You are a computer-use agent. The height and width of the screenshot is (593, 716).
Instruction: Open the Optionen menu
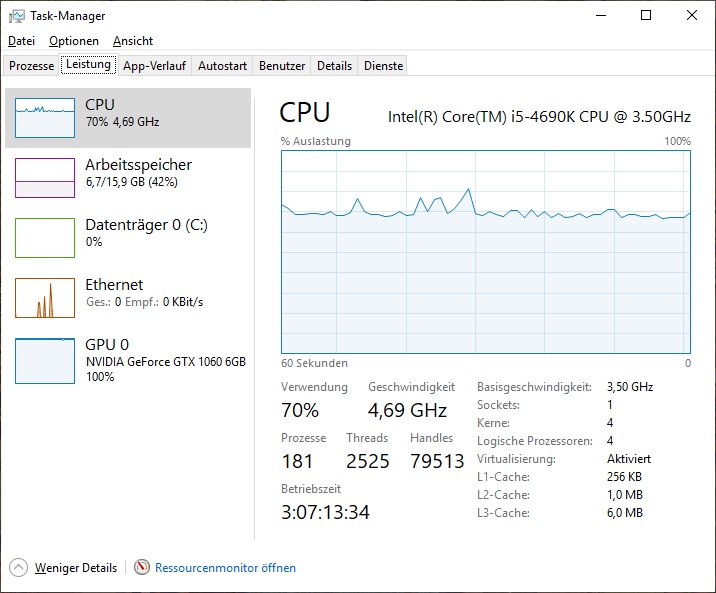(74, 41)
